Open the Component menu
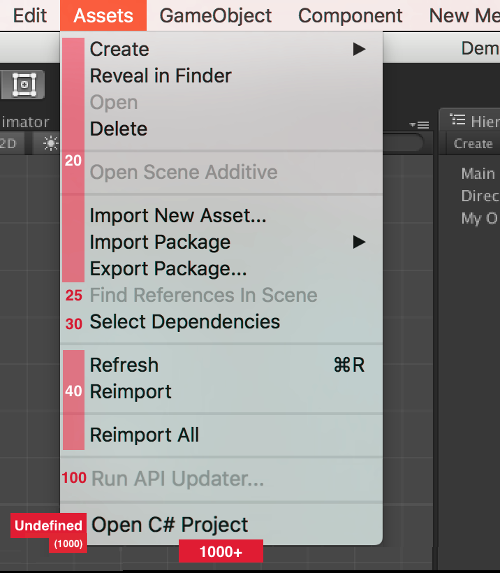The width and height of the screenshot is (500, 573). point(350,16)
